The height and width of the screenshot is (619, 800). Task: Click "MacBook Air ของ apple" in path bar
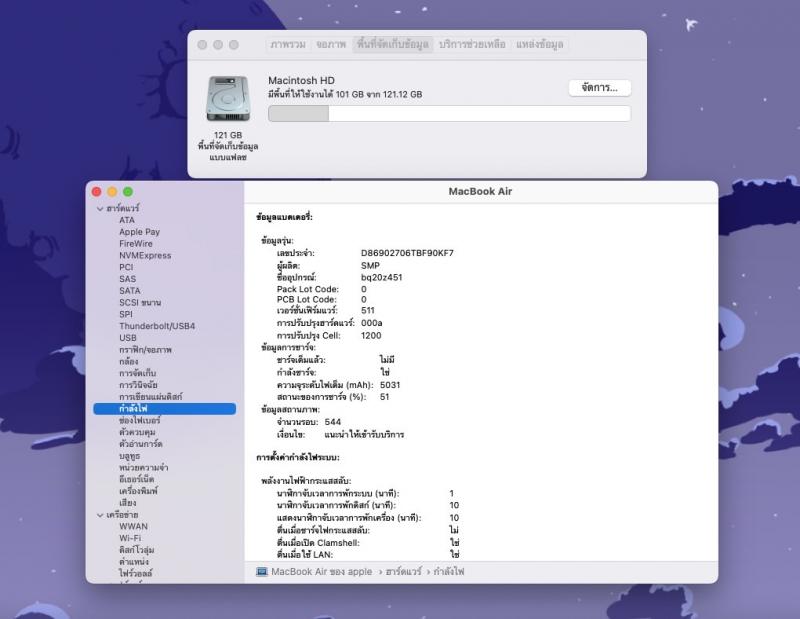pos(321,572)
